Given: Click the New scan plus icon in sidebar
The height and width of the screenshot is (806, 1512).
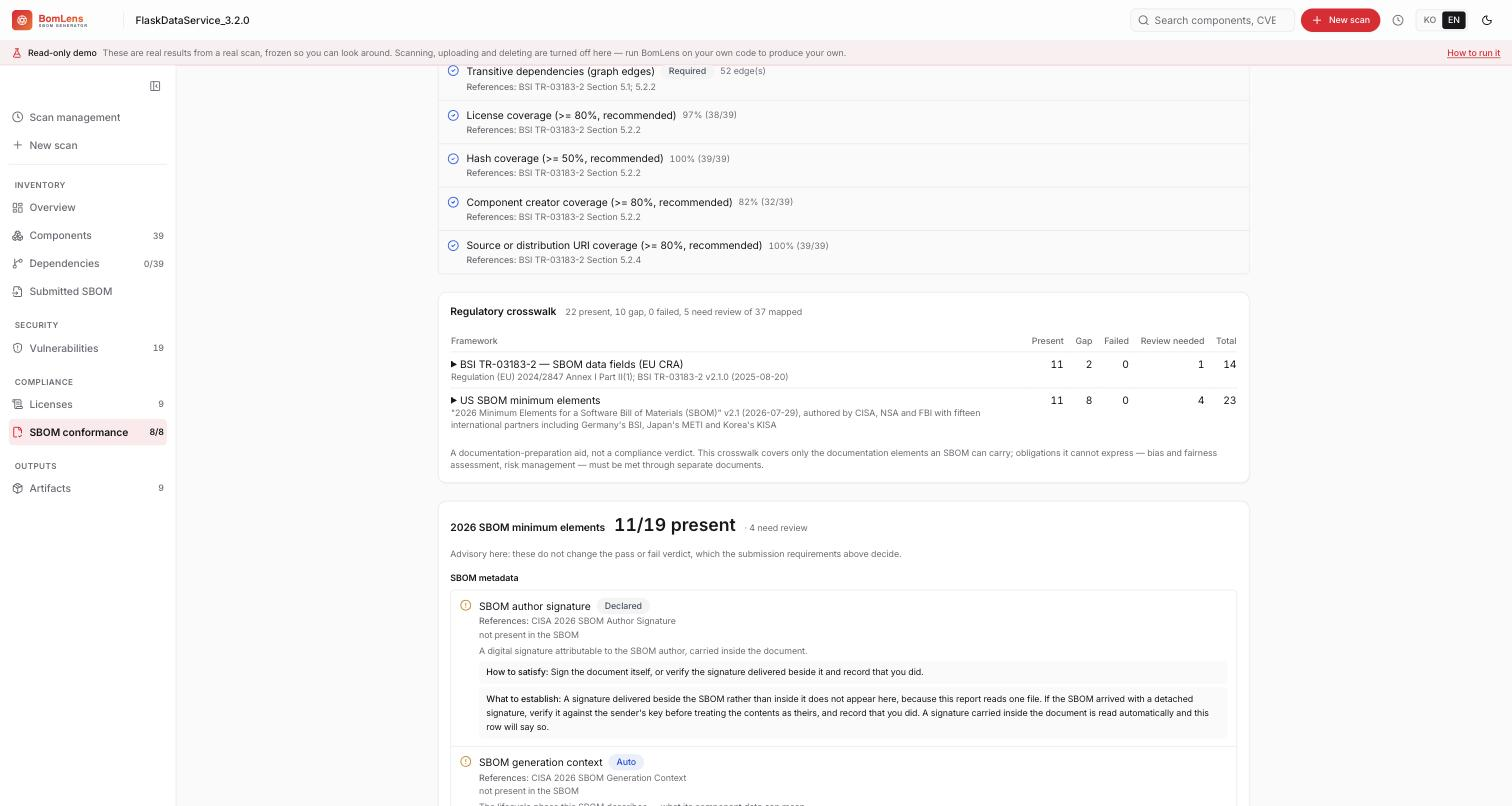Looking at the screenshot, I should click(x=18, y=145).
